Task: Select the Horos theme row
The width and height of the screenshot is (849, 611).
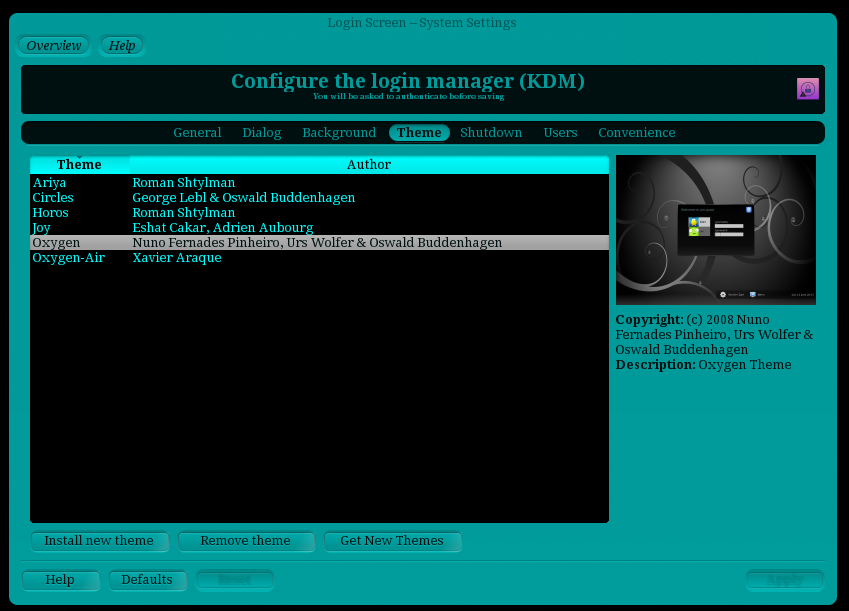Action: point(319,213)
